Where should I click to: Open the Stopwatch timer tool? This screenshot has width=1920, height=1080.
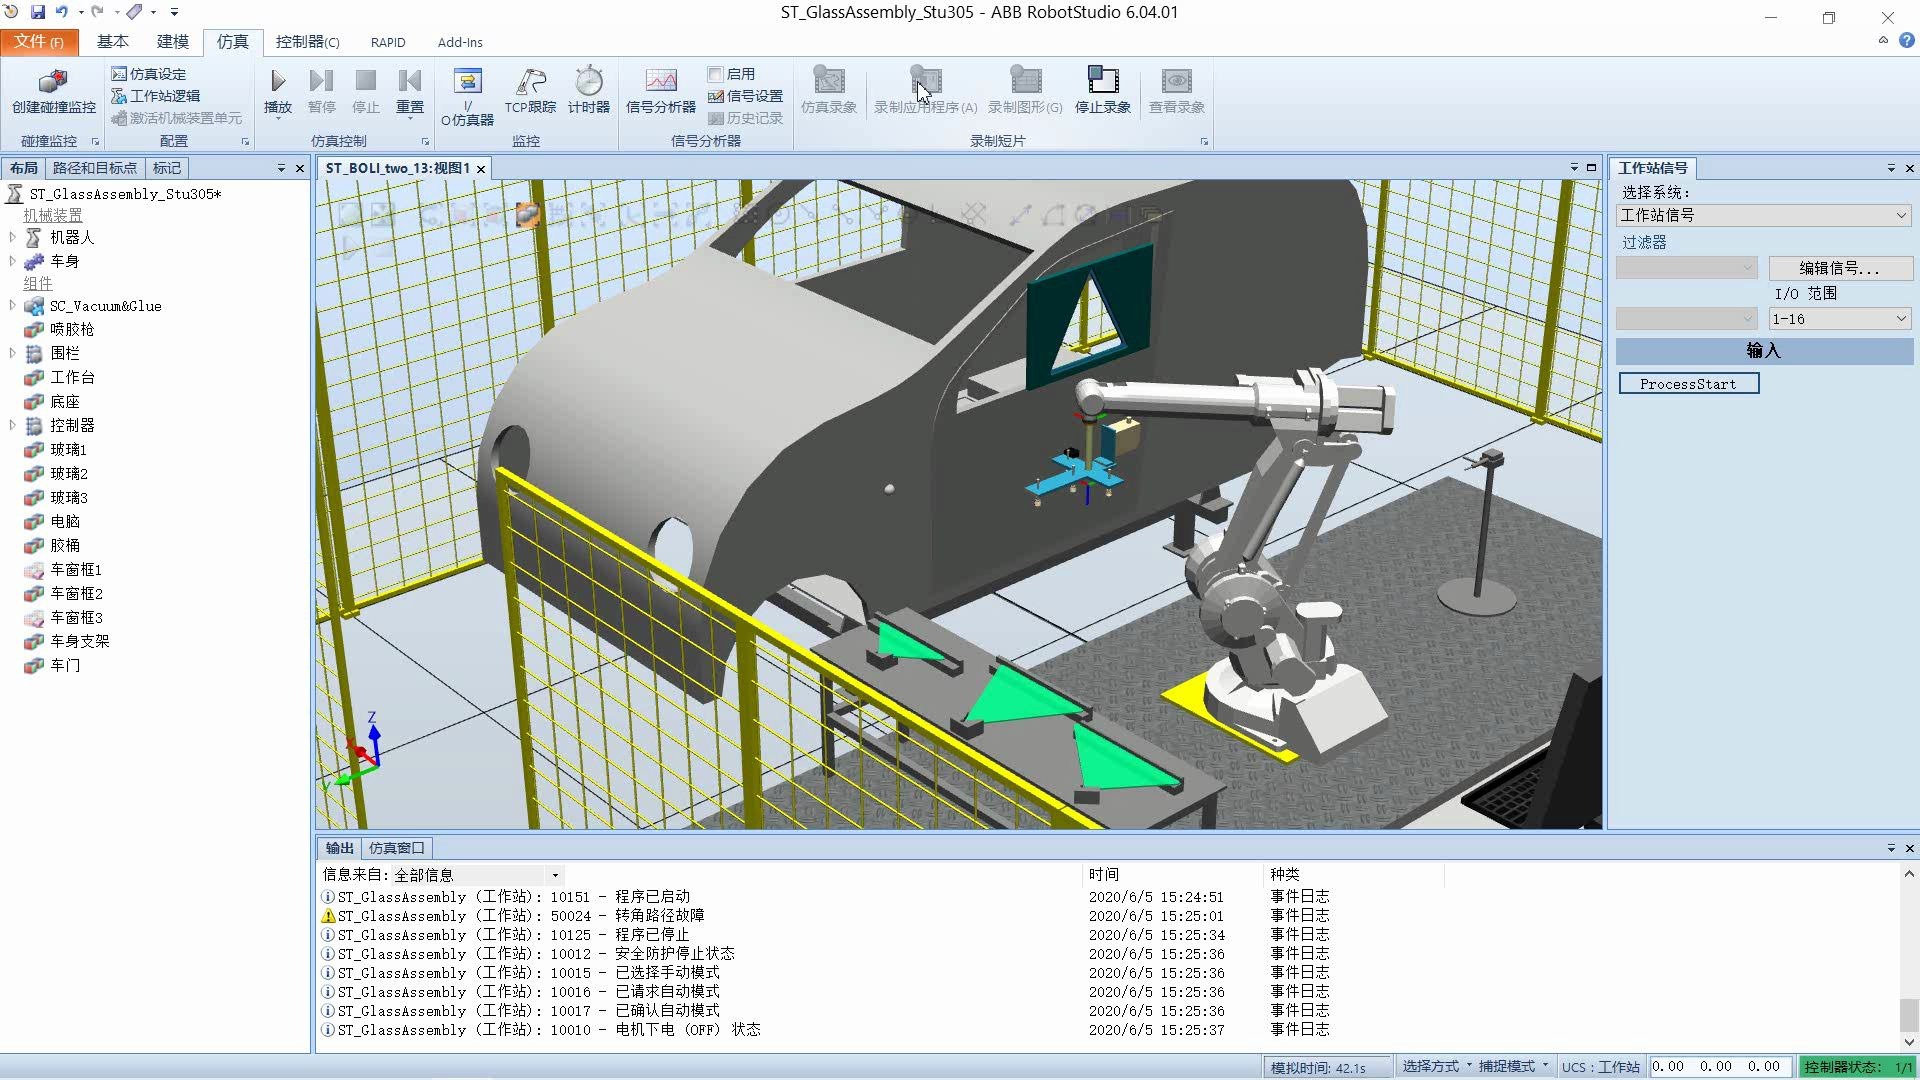pyautogui.click(x=588, y=82)
